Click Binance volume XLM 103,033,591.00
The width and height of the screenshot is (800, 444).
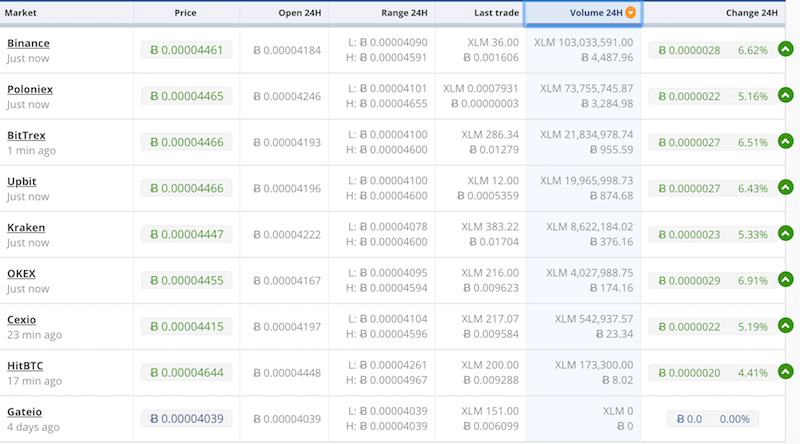(584, 42)
